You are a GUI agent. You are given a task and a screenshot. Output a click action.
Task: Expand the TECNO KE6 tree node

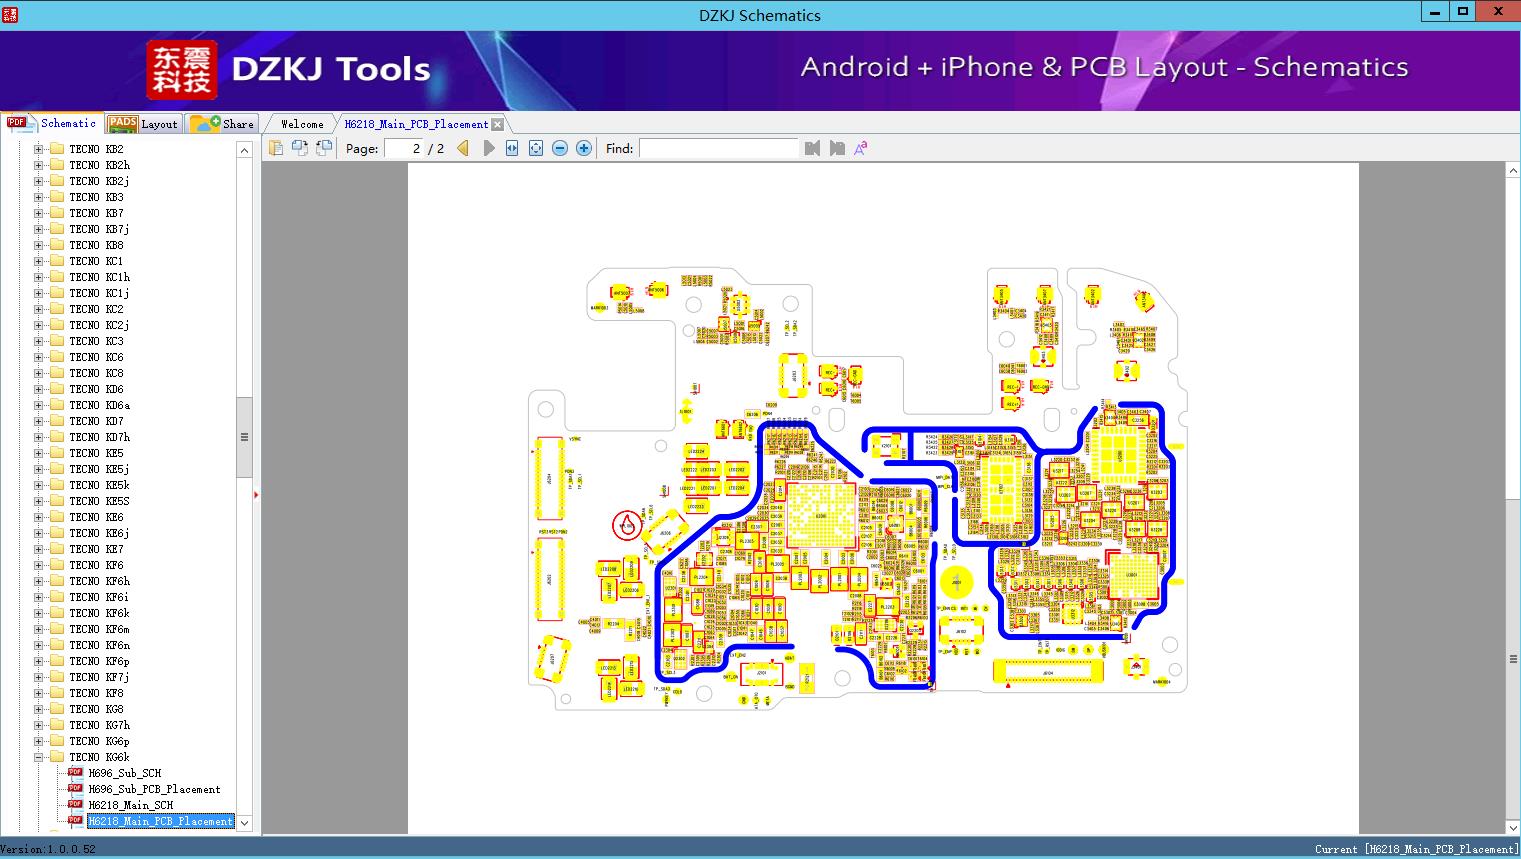(38, 517)
